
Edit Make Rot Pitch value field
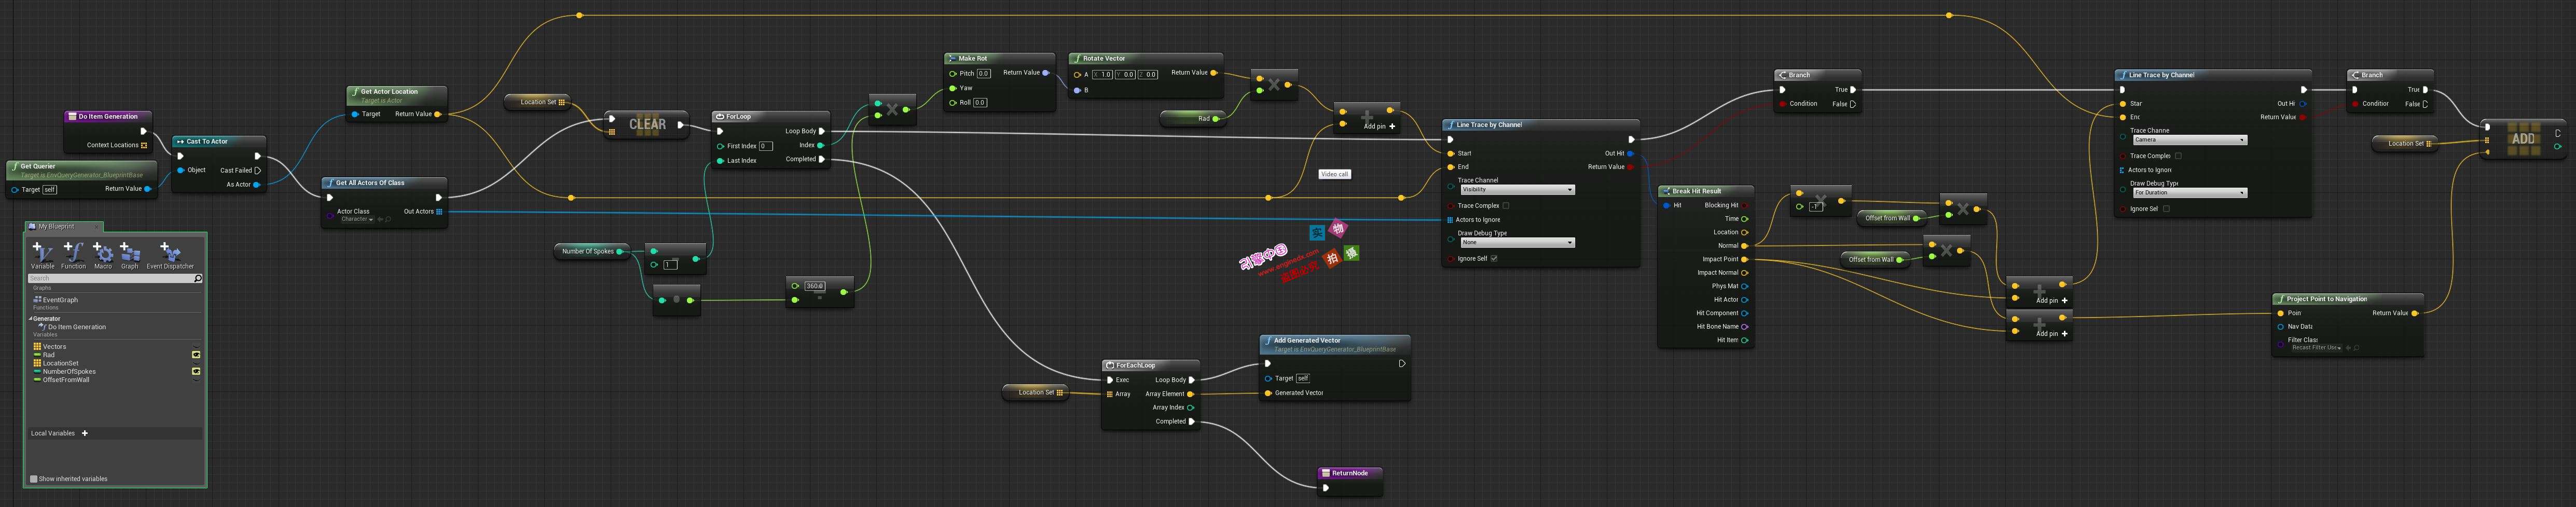tap(983, 73)
